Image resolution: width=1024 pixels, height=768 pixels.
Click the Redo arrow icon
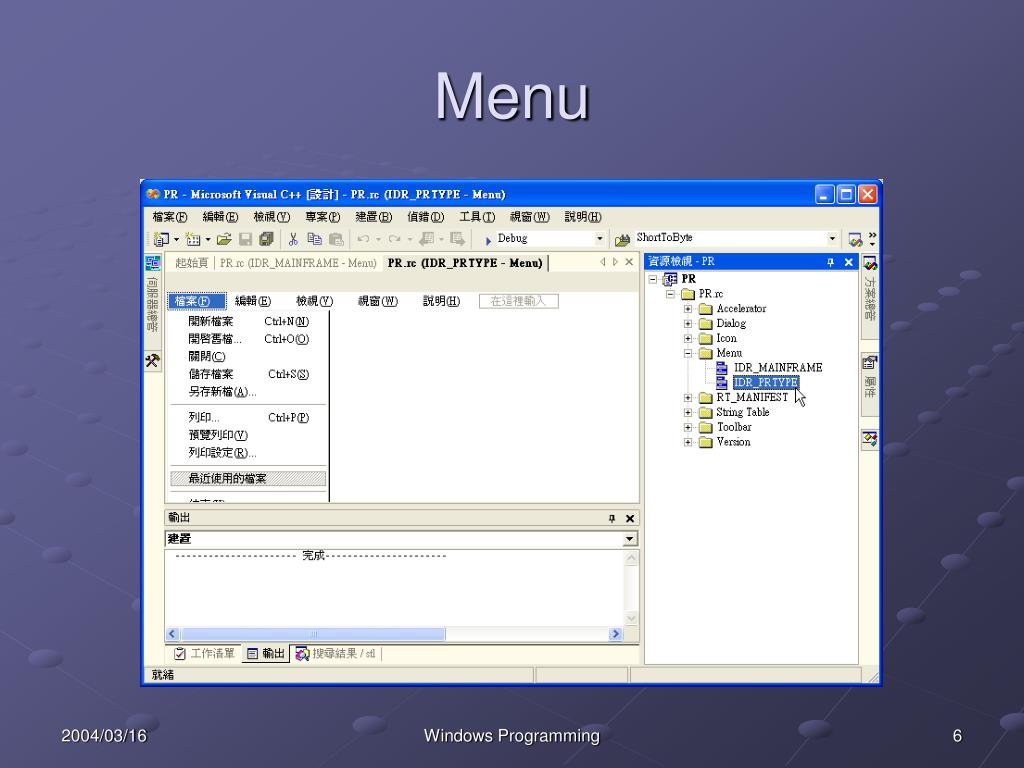tap(394, 240)
